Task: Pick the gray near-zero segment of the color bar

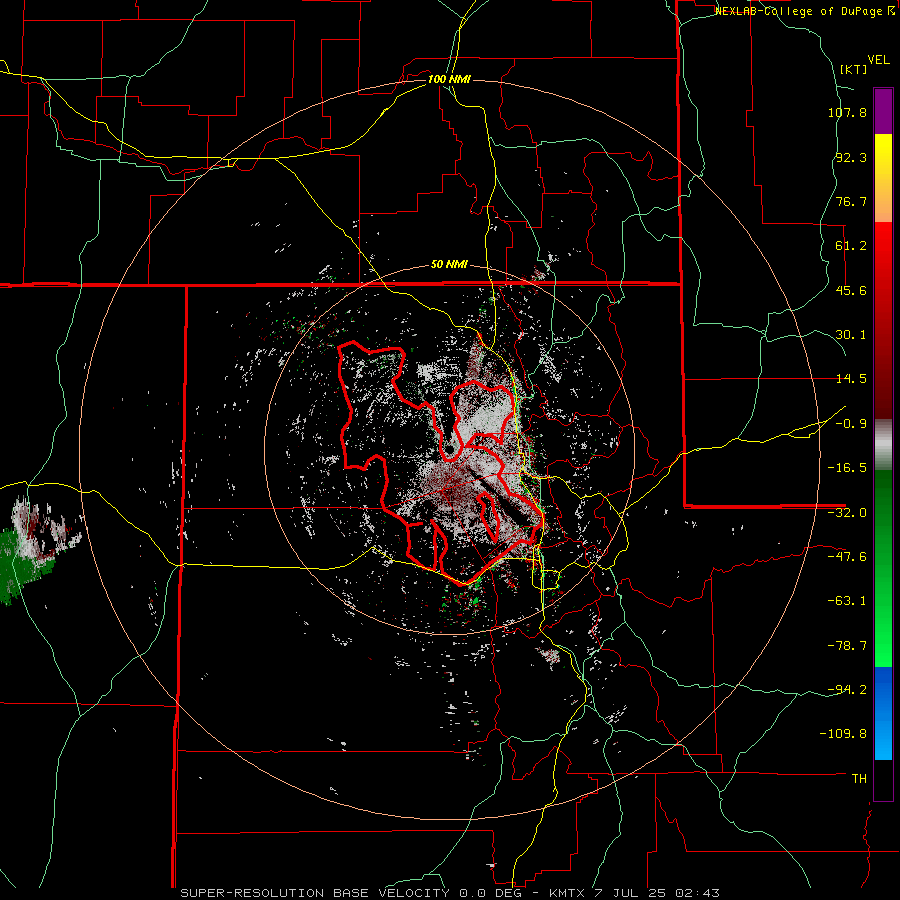Action: point(883,444)
